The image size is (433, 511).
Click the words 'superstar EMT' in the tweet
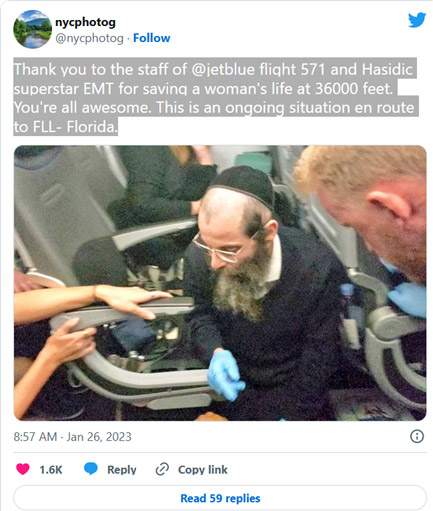64,89
